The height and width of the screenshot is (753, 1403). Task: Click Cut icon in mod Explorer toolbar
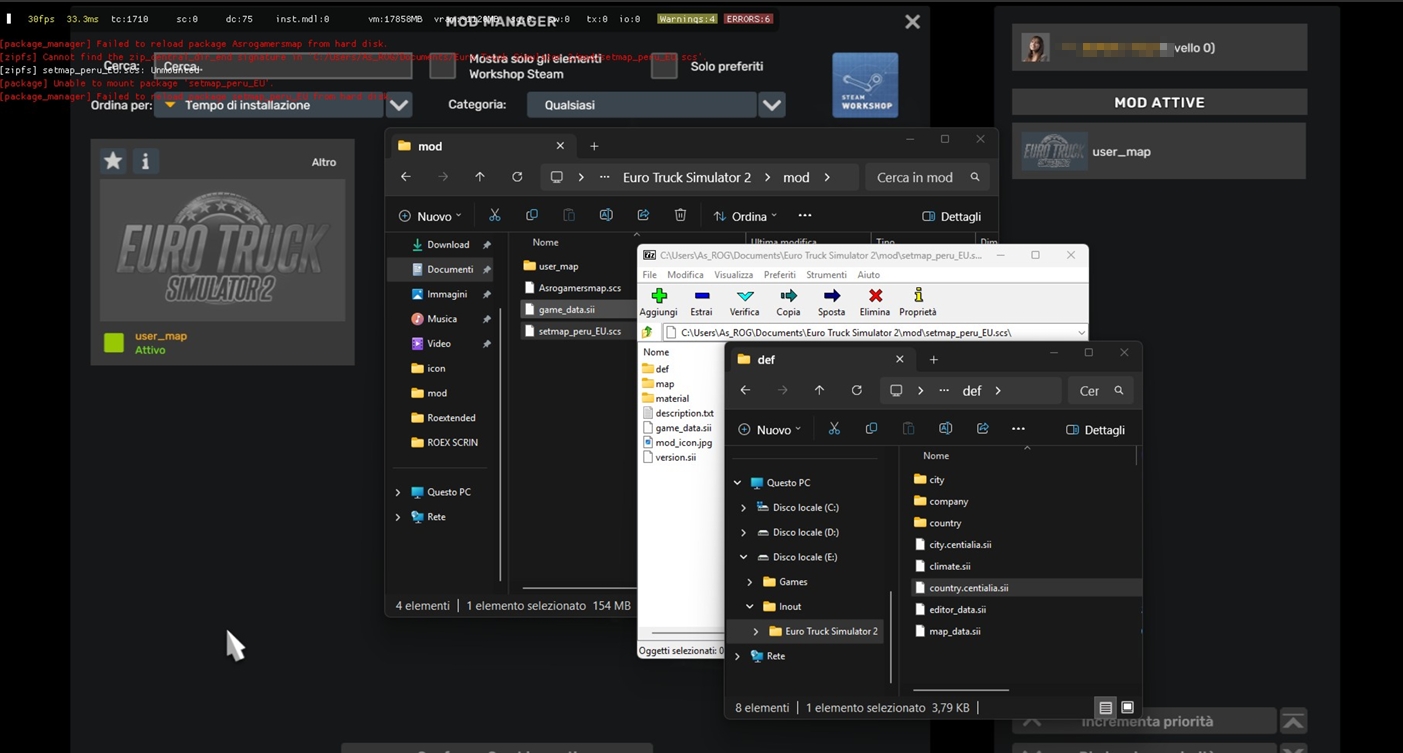pyautogui.click(x=494, y=216)
